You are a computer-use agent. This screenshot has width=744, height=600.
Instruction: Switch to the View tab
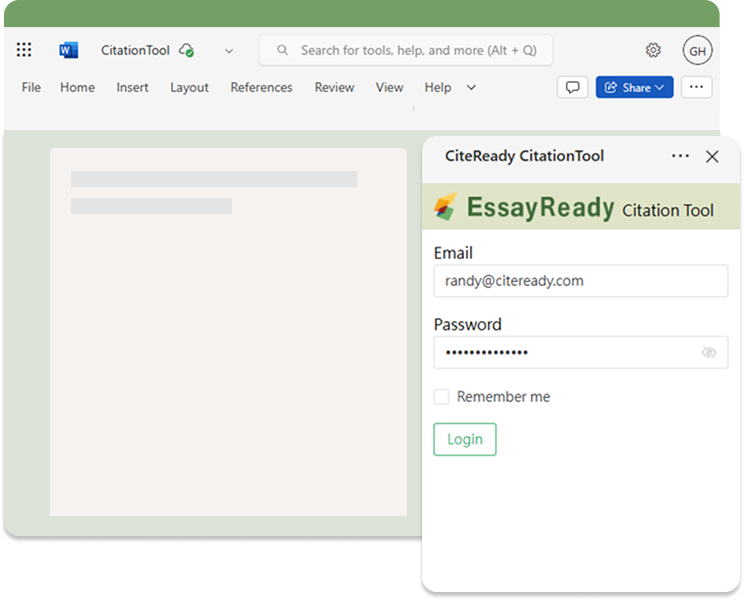click(x=390, y=87)
